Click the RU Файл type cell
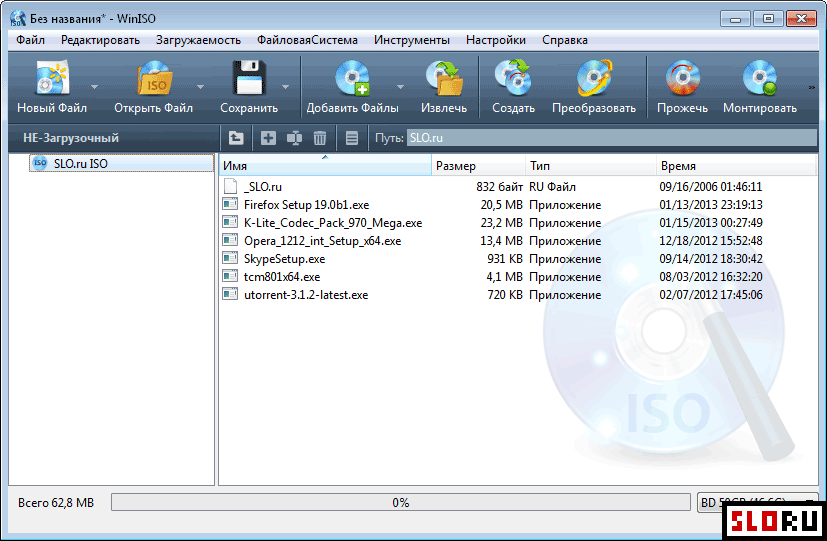Image resolution: width=827 pixels, height=541 pixels. pos(552,187)
